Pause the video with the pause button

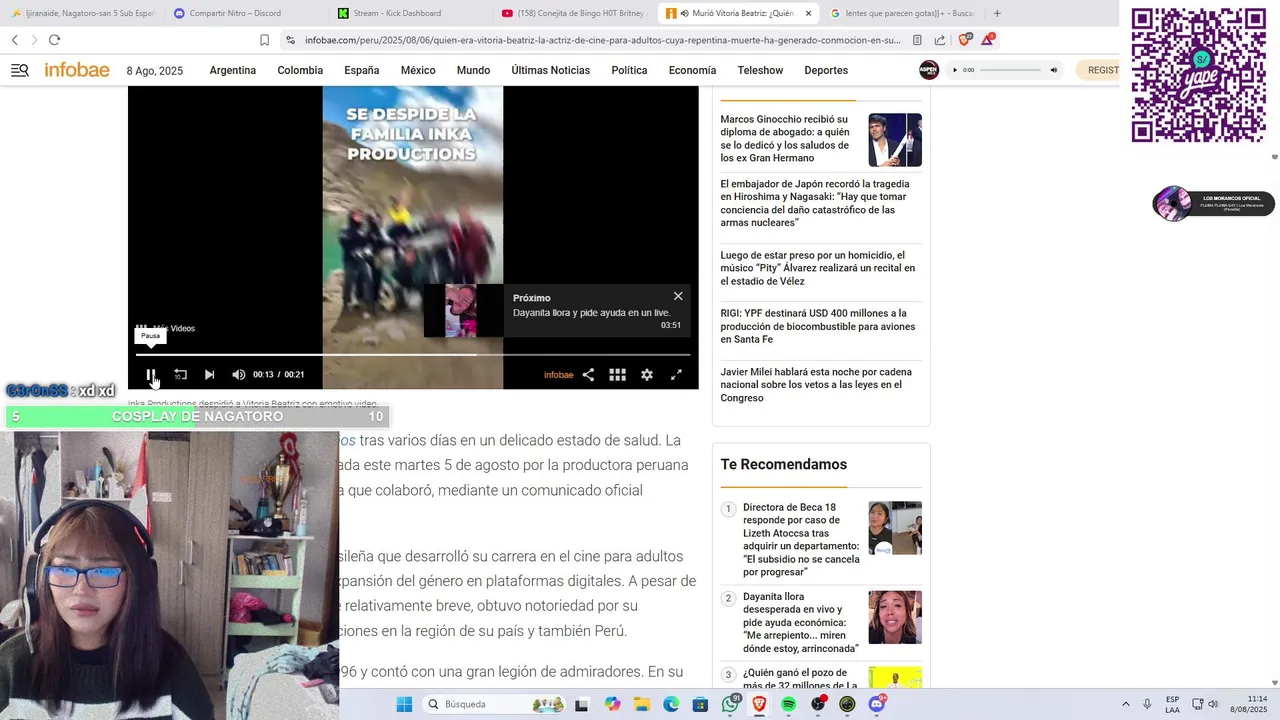pyautogui.click(x=151, y=375)
